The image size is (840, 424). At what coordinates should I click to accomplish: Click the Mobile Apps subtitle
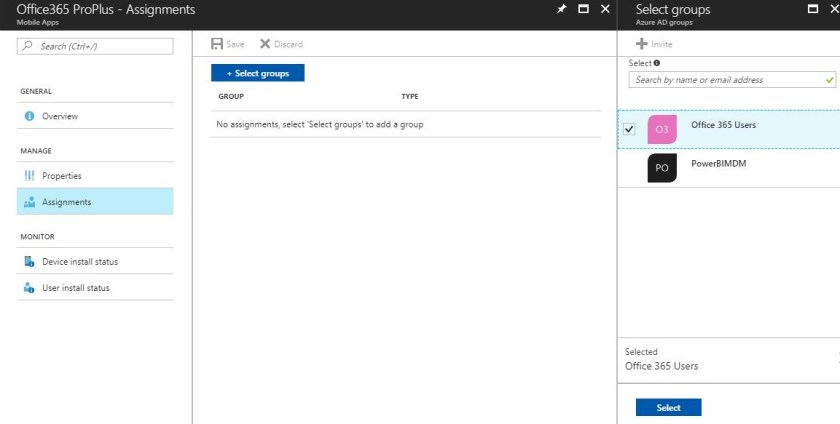[x=38, y=23]
